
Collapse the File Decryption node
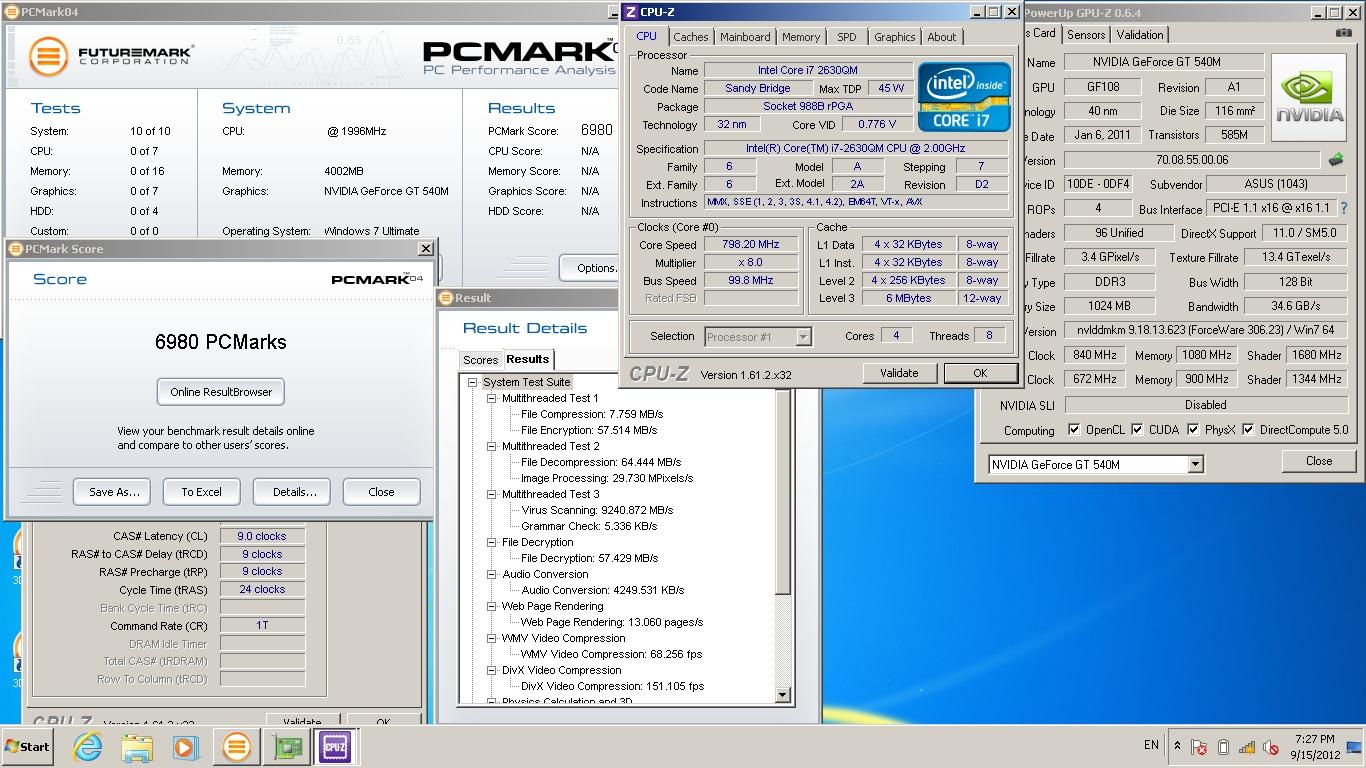[492, 542]
